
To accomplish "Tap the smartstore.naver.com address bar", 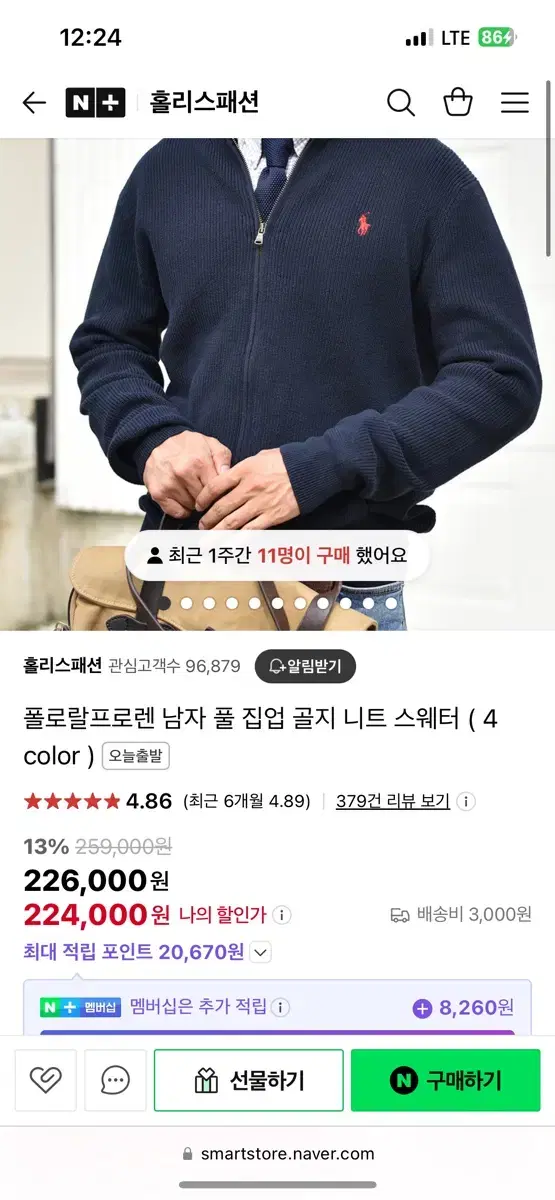I will click(x=277, y=1153).
